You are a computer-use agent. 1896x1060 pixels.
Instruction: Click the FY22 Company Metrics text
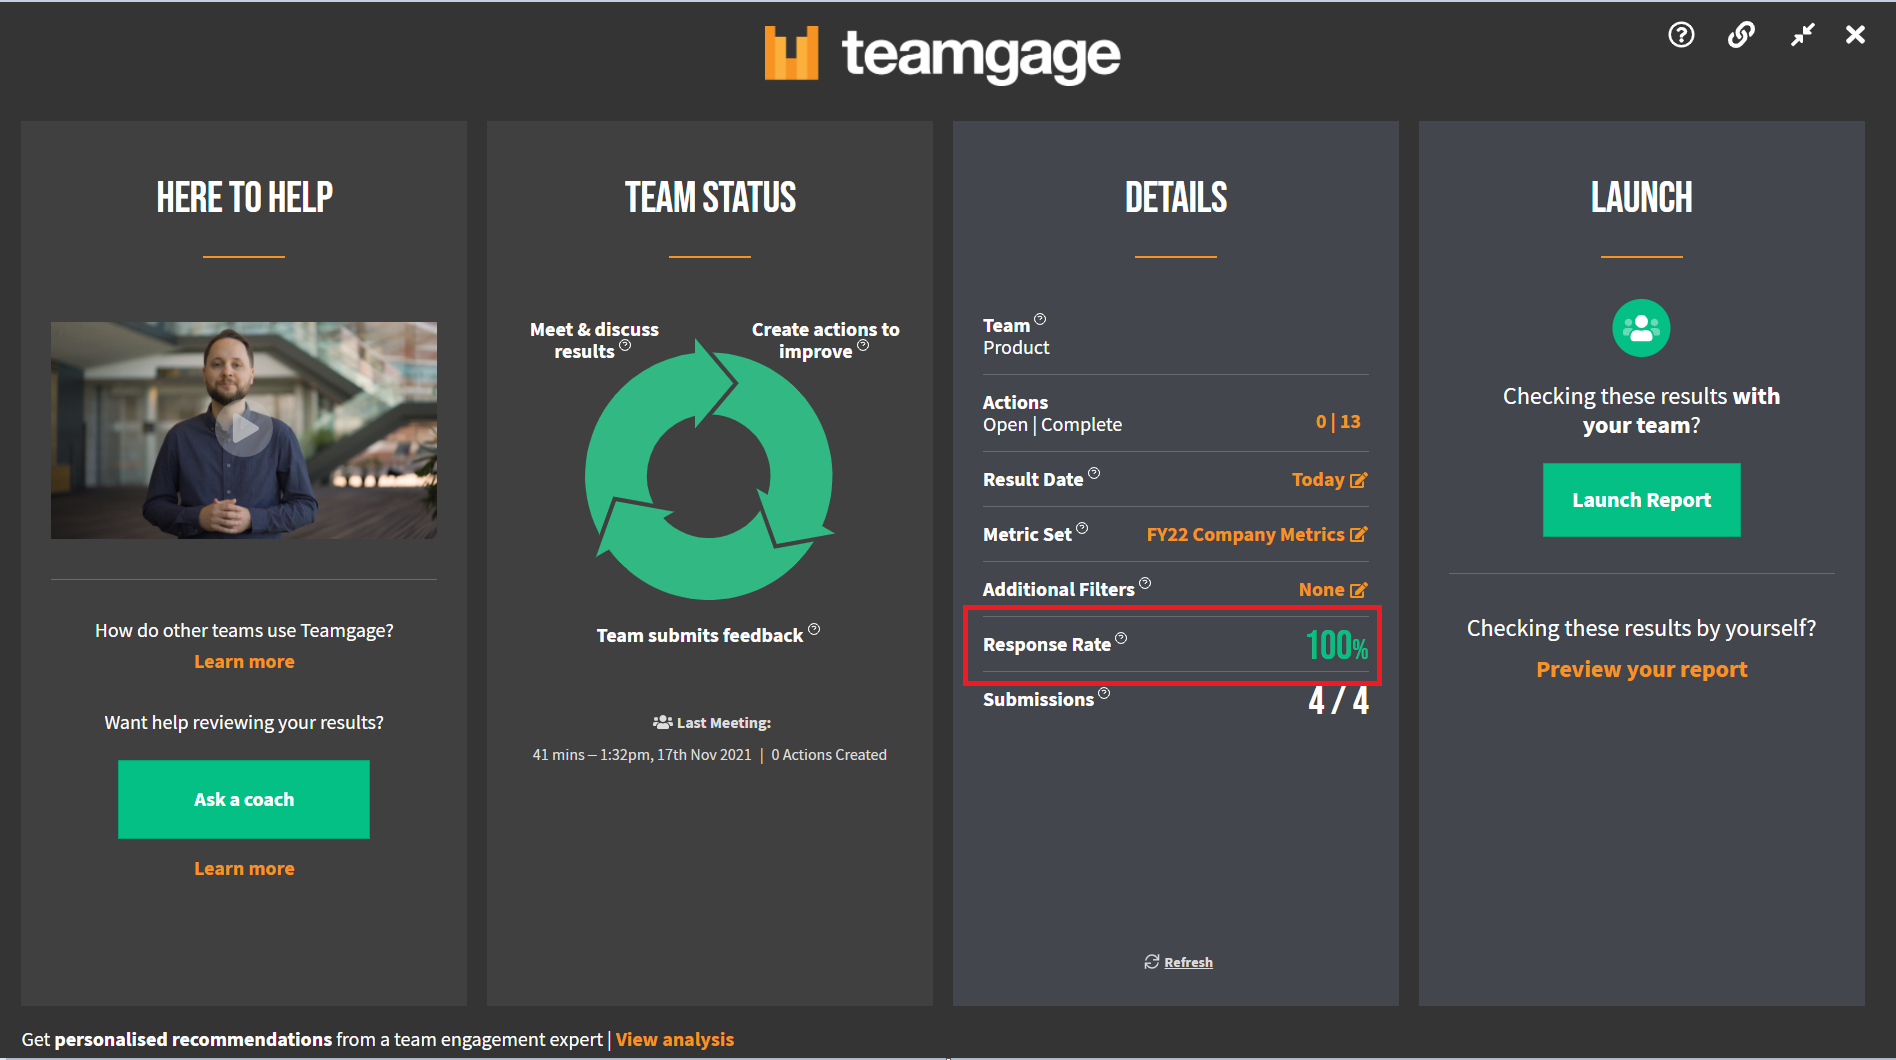point(1245,535)
